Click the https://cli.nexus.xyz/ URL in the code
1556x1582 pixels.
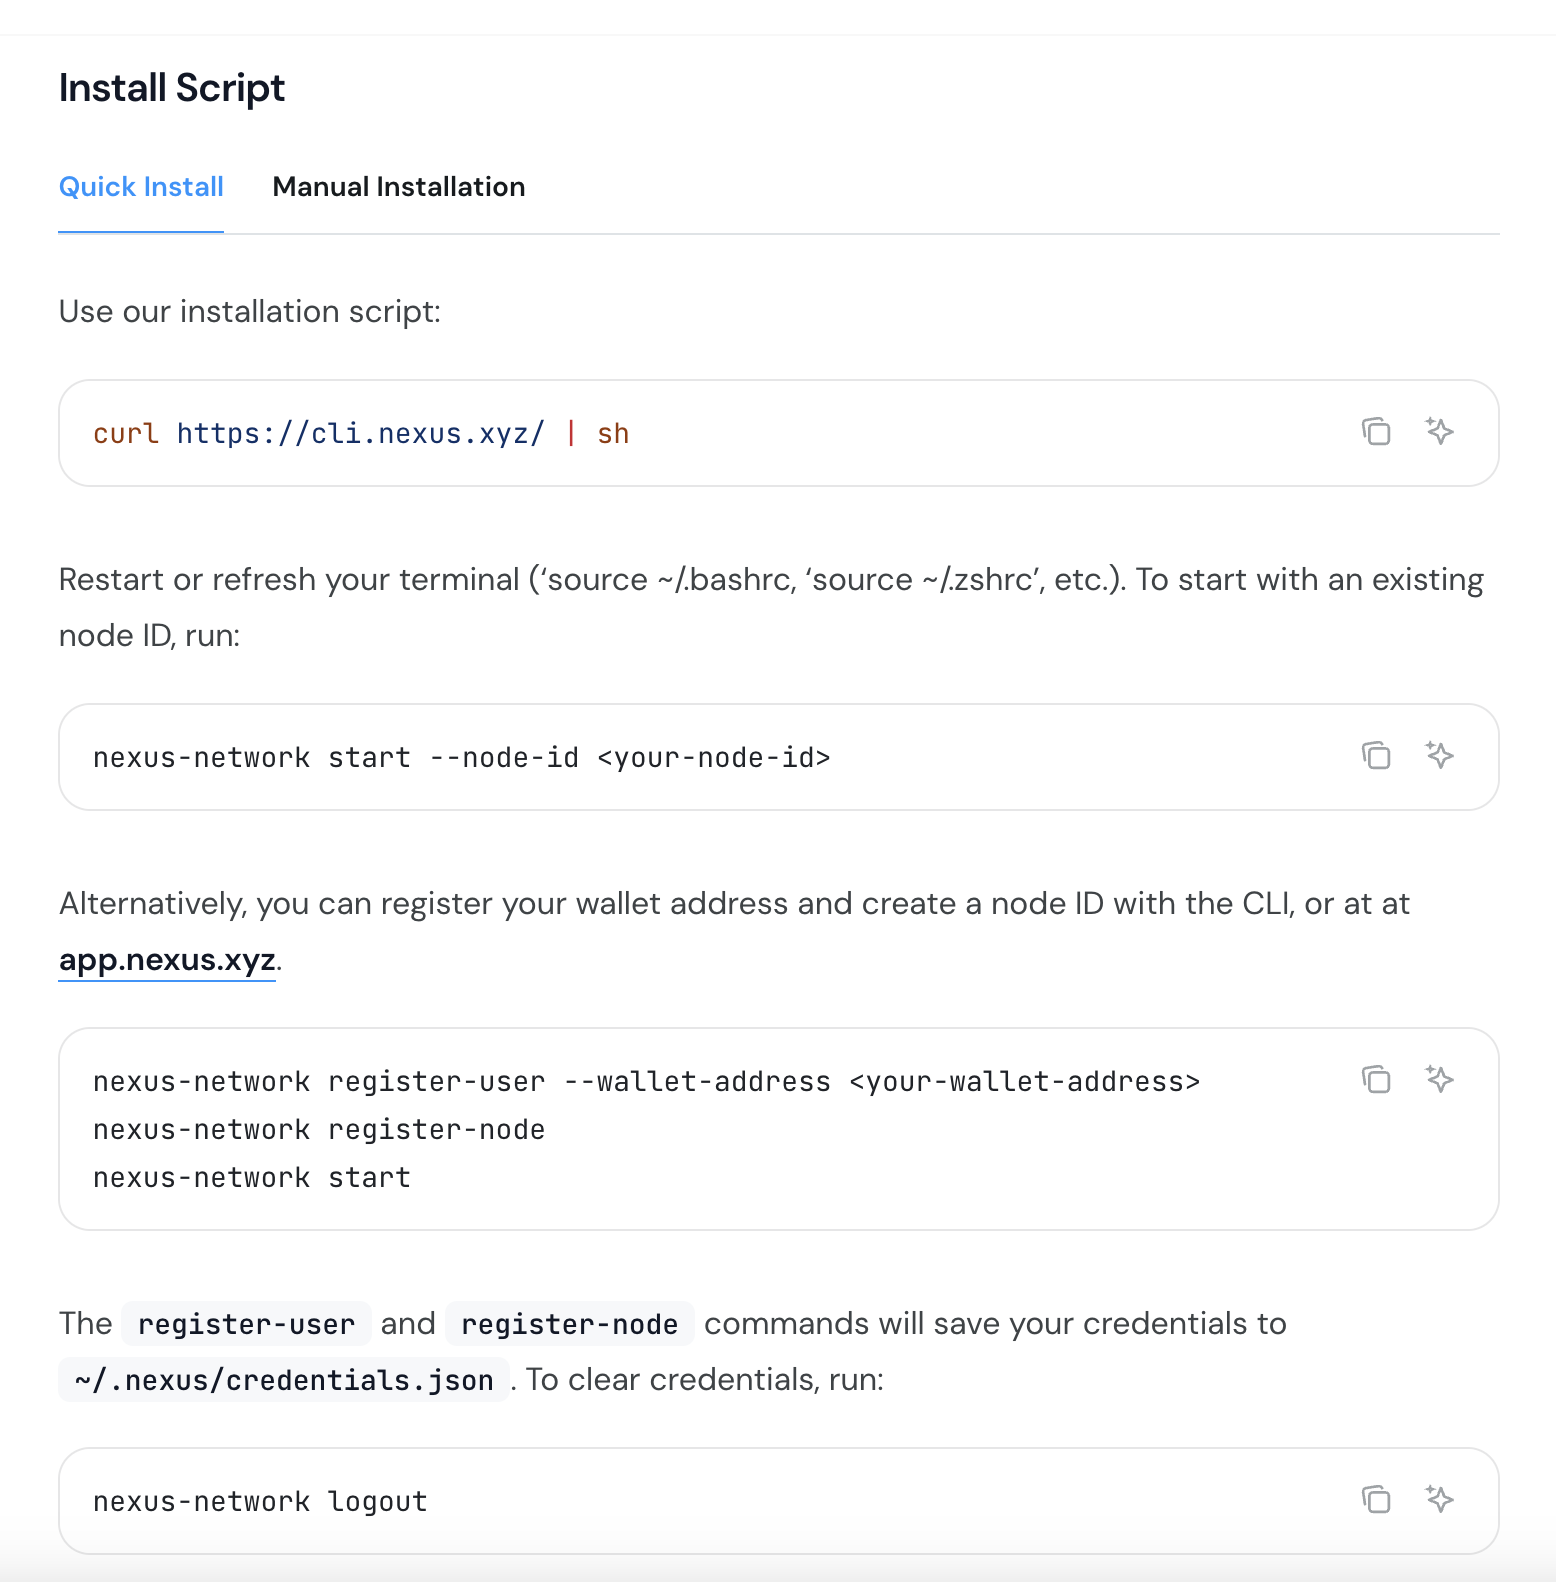click(360, 434)
